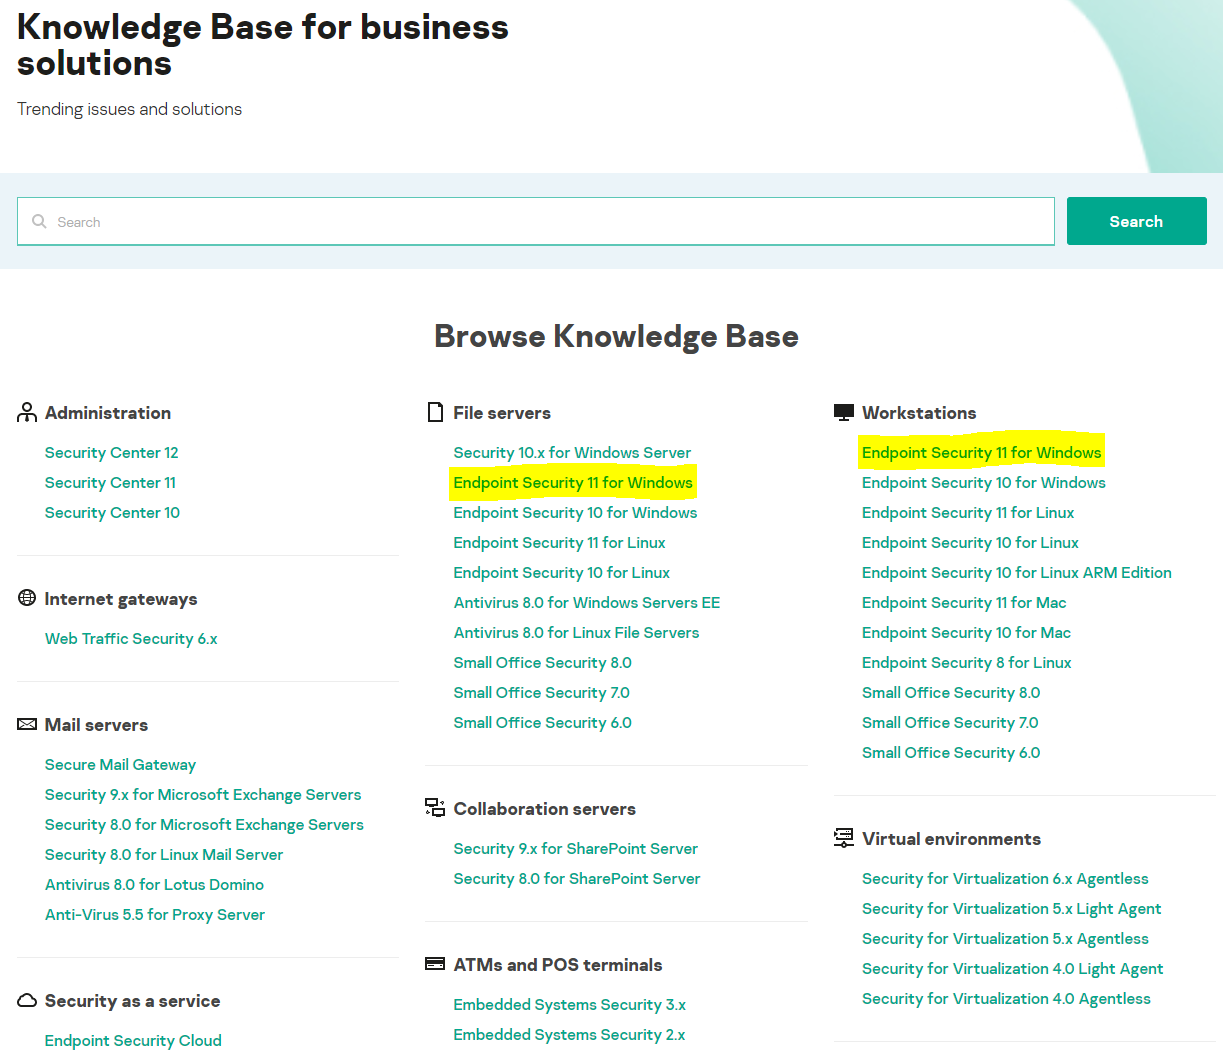1223x1054 pixels.
Task: Open Antivirus 8.0 for Linux File Servers
Action: tap(576, 633)
